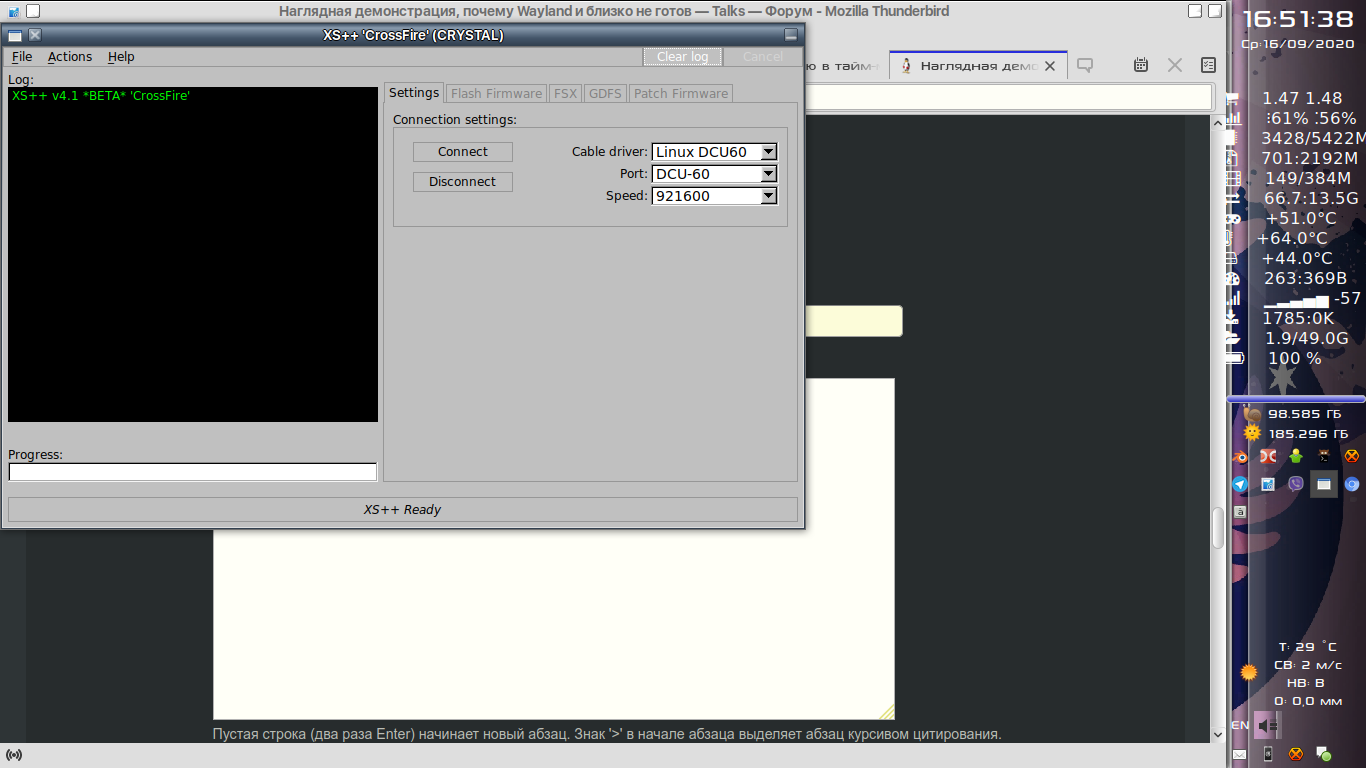Switch to the Flash Firmware tab

pos(496,93)
